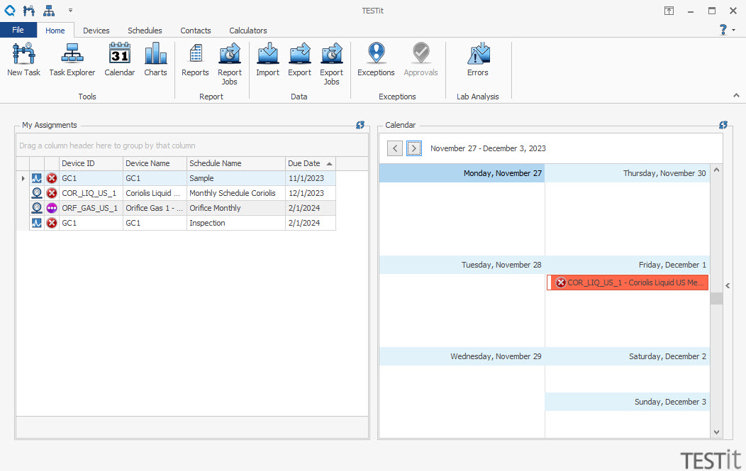This screenshot has height=471, width=746.
Task: Click error status icon in GC1 Inspection row
Action: coord(52,223)
